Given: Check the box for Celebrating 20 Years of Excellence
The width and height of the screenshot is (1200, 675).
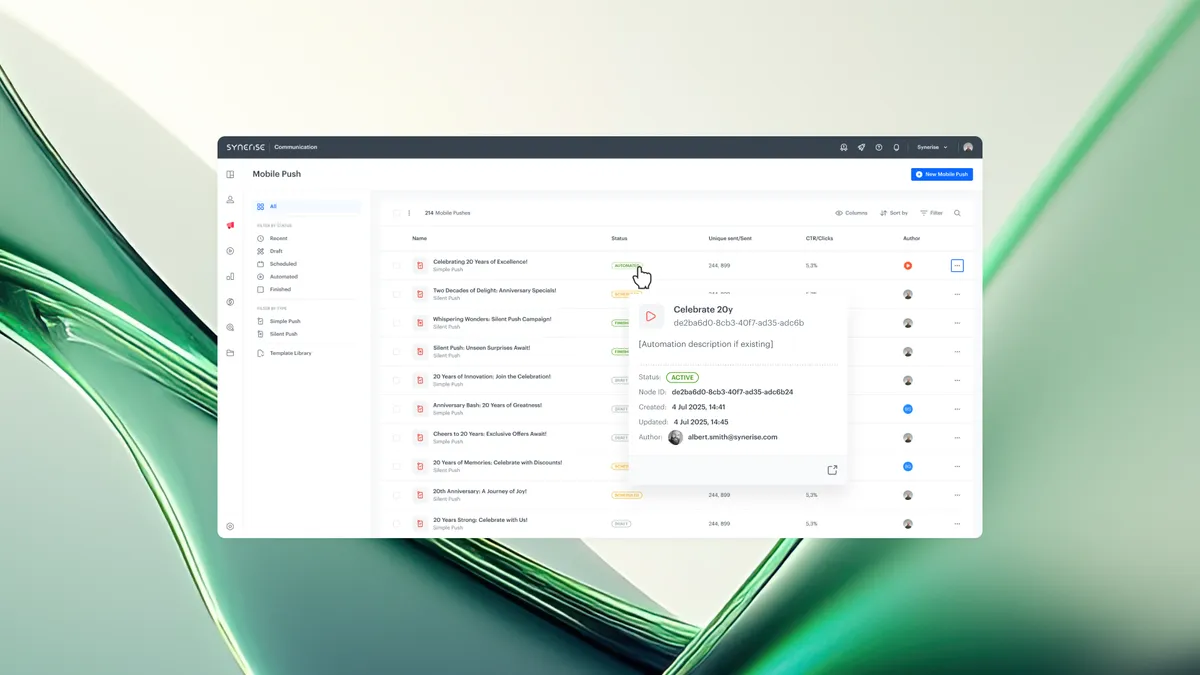Looking at the screenshot, I should tap(396, 266).
